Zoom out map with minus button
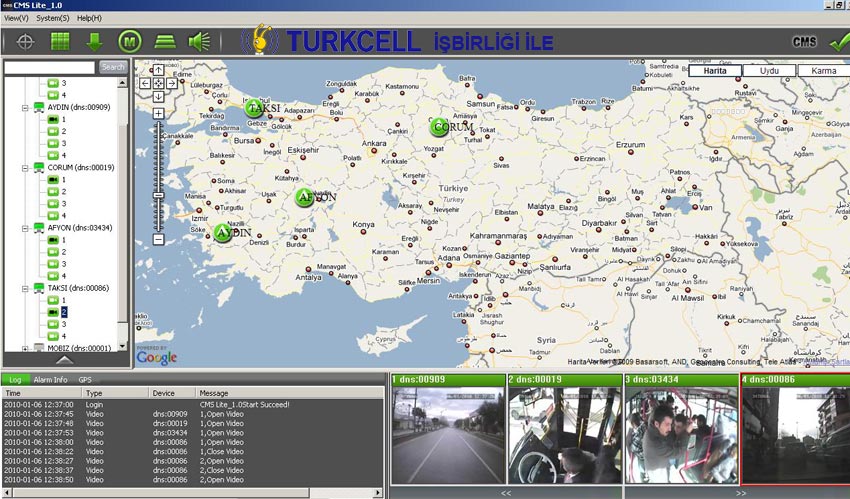The image size is (850, 499). [x=158, y=239]
